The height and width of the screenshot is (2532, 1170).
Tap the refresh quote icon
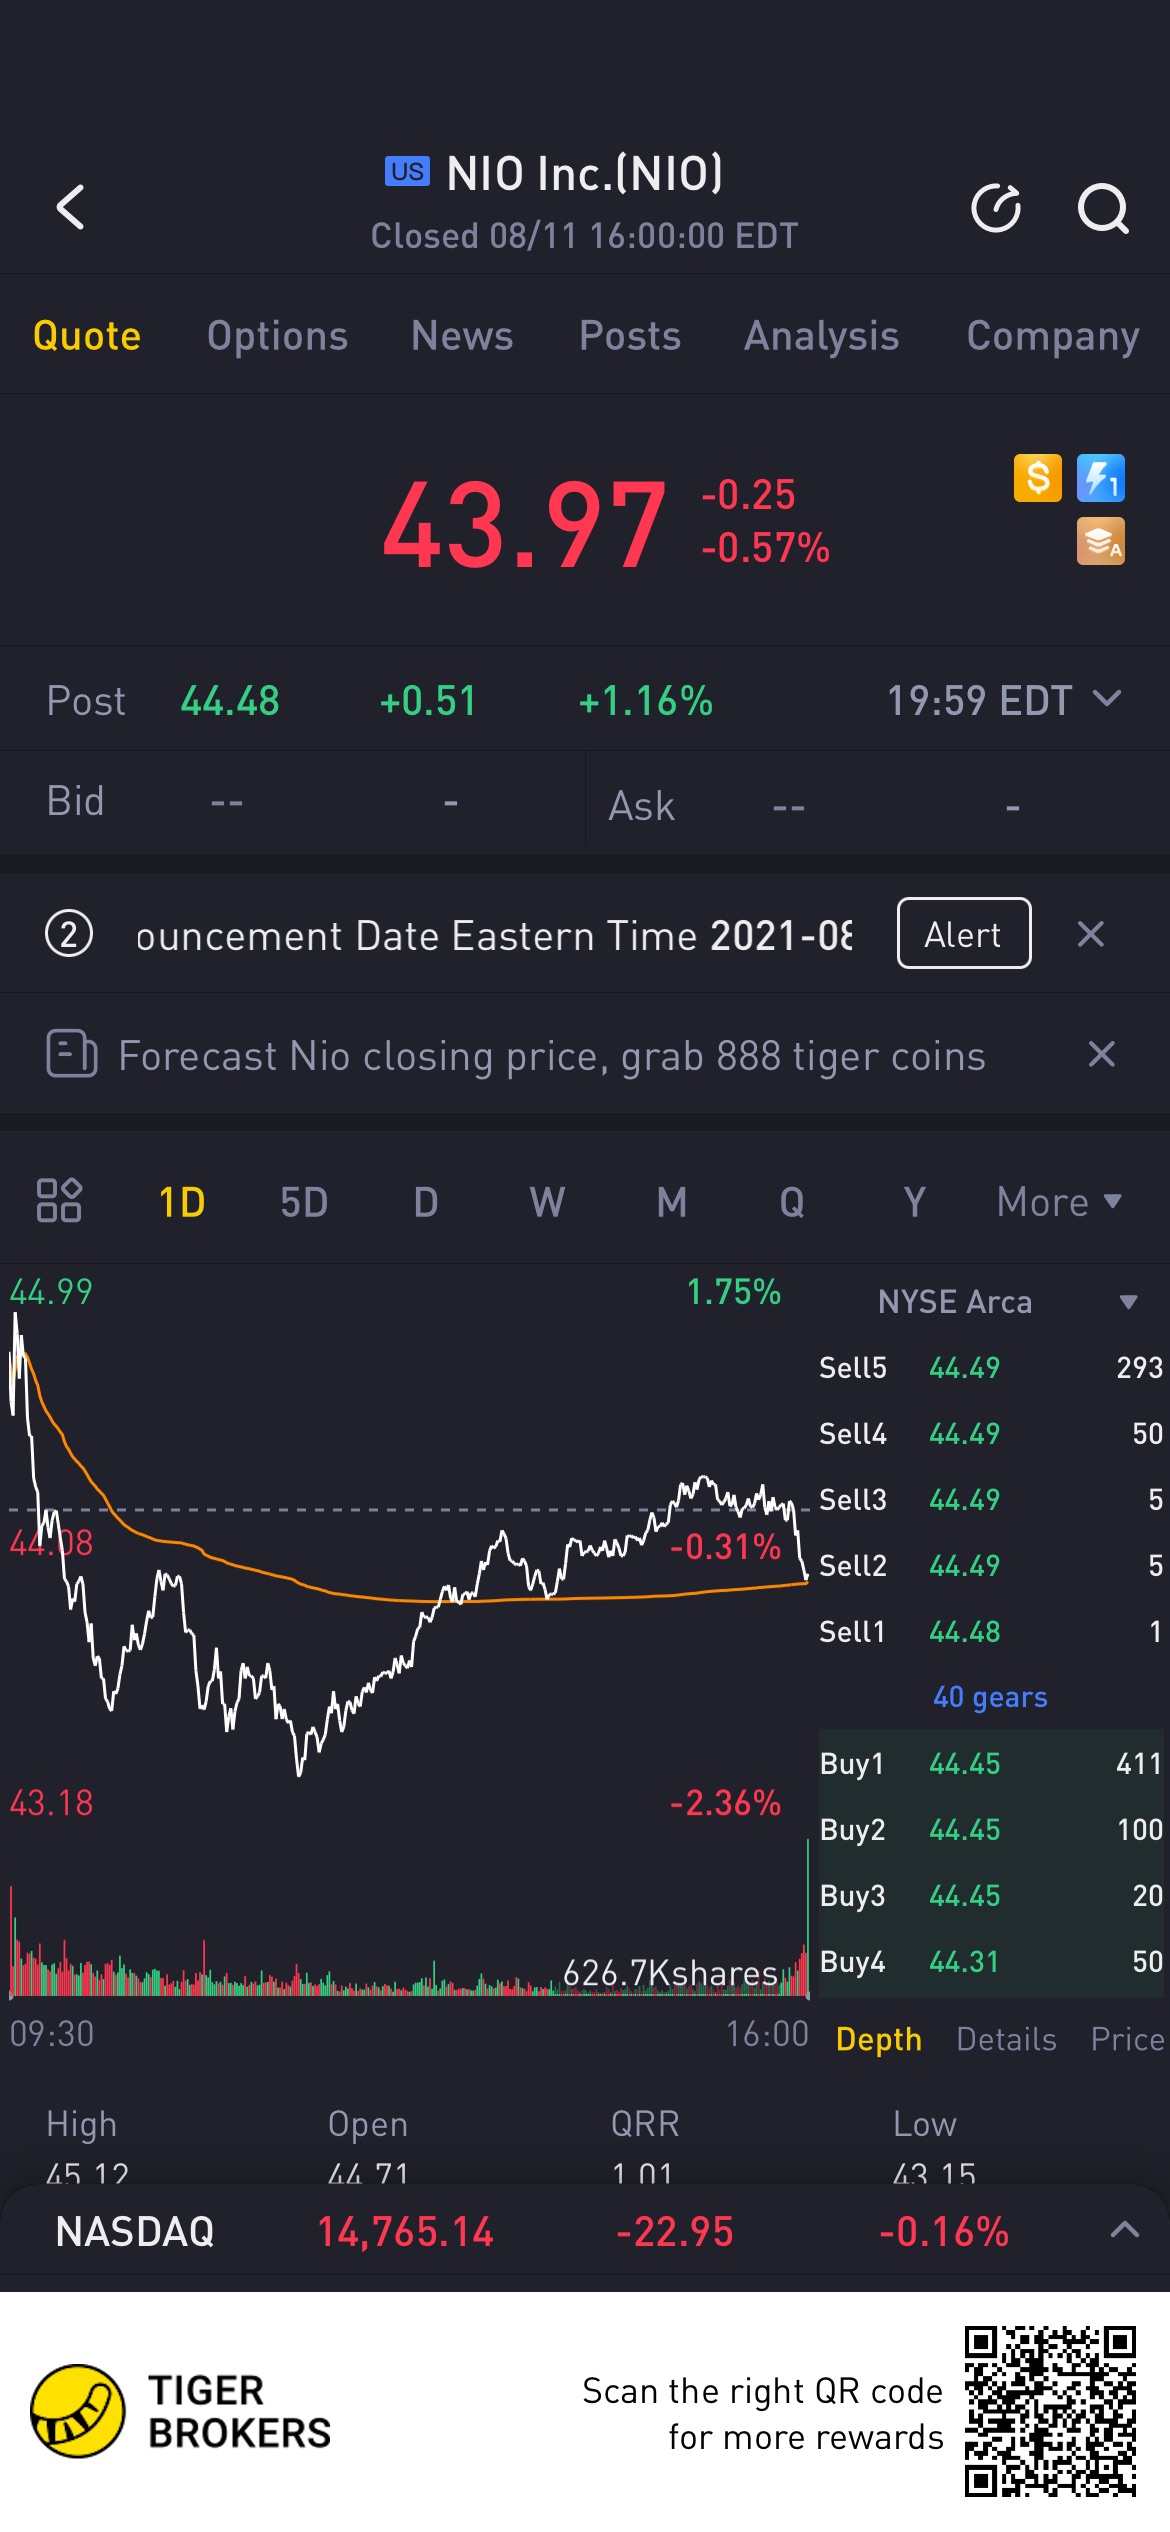coord(996,208)
